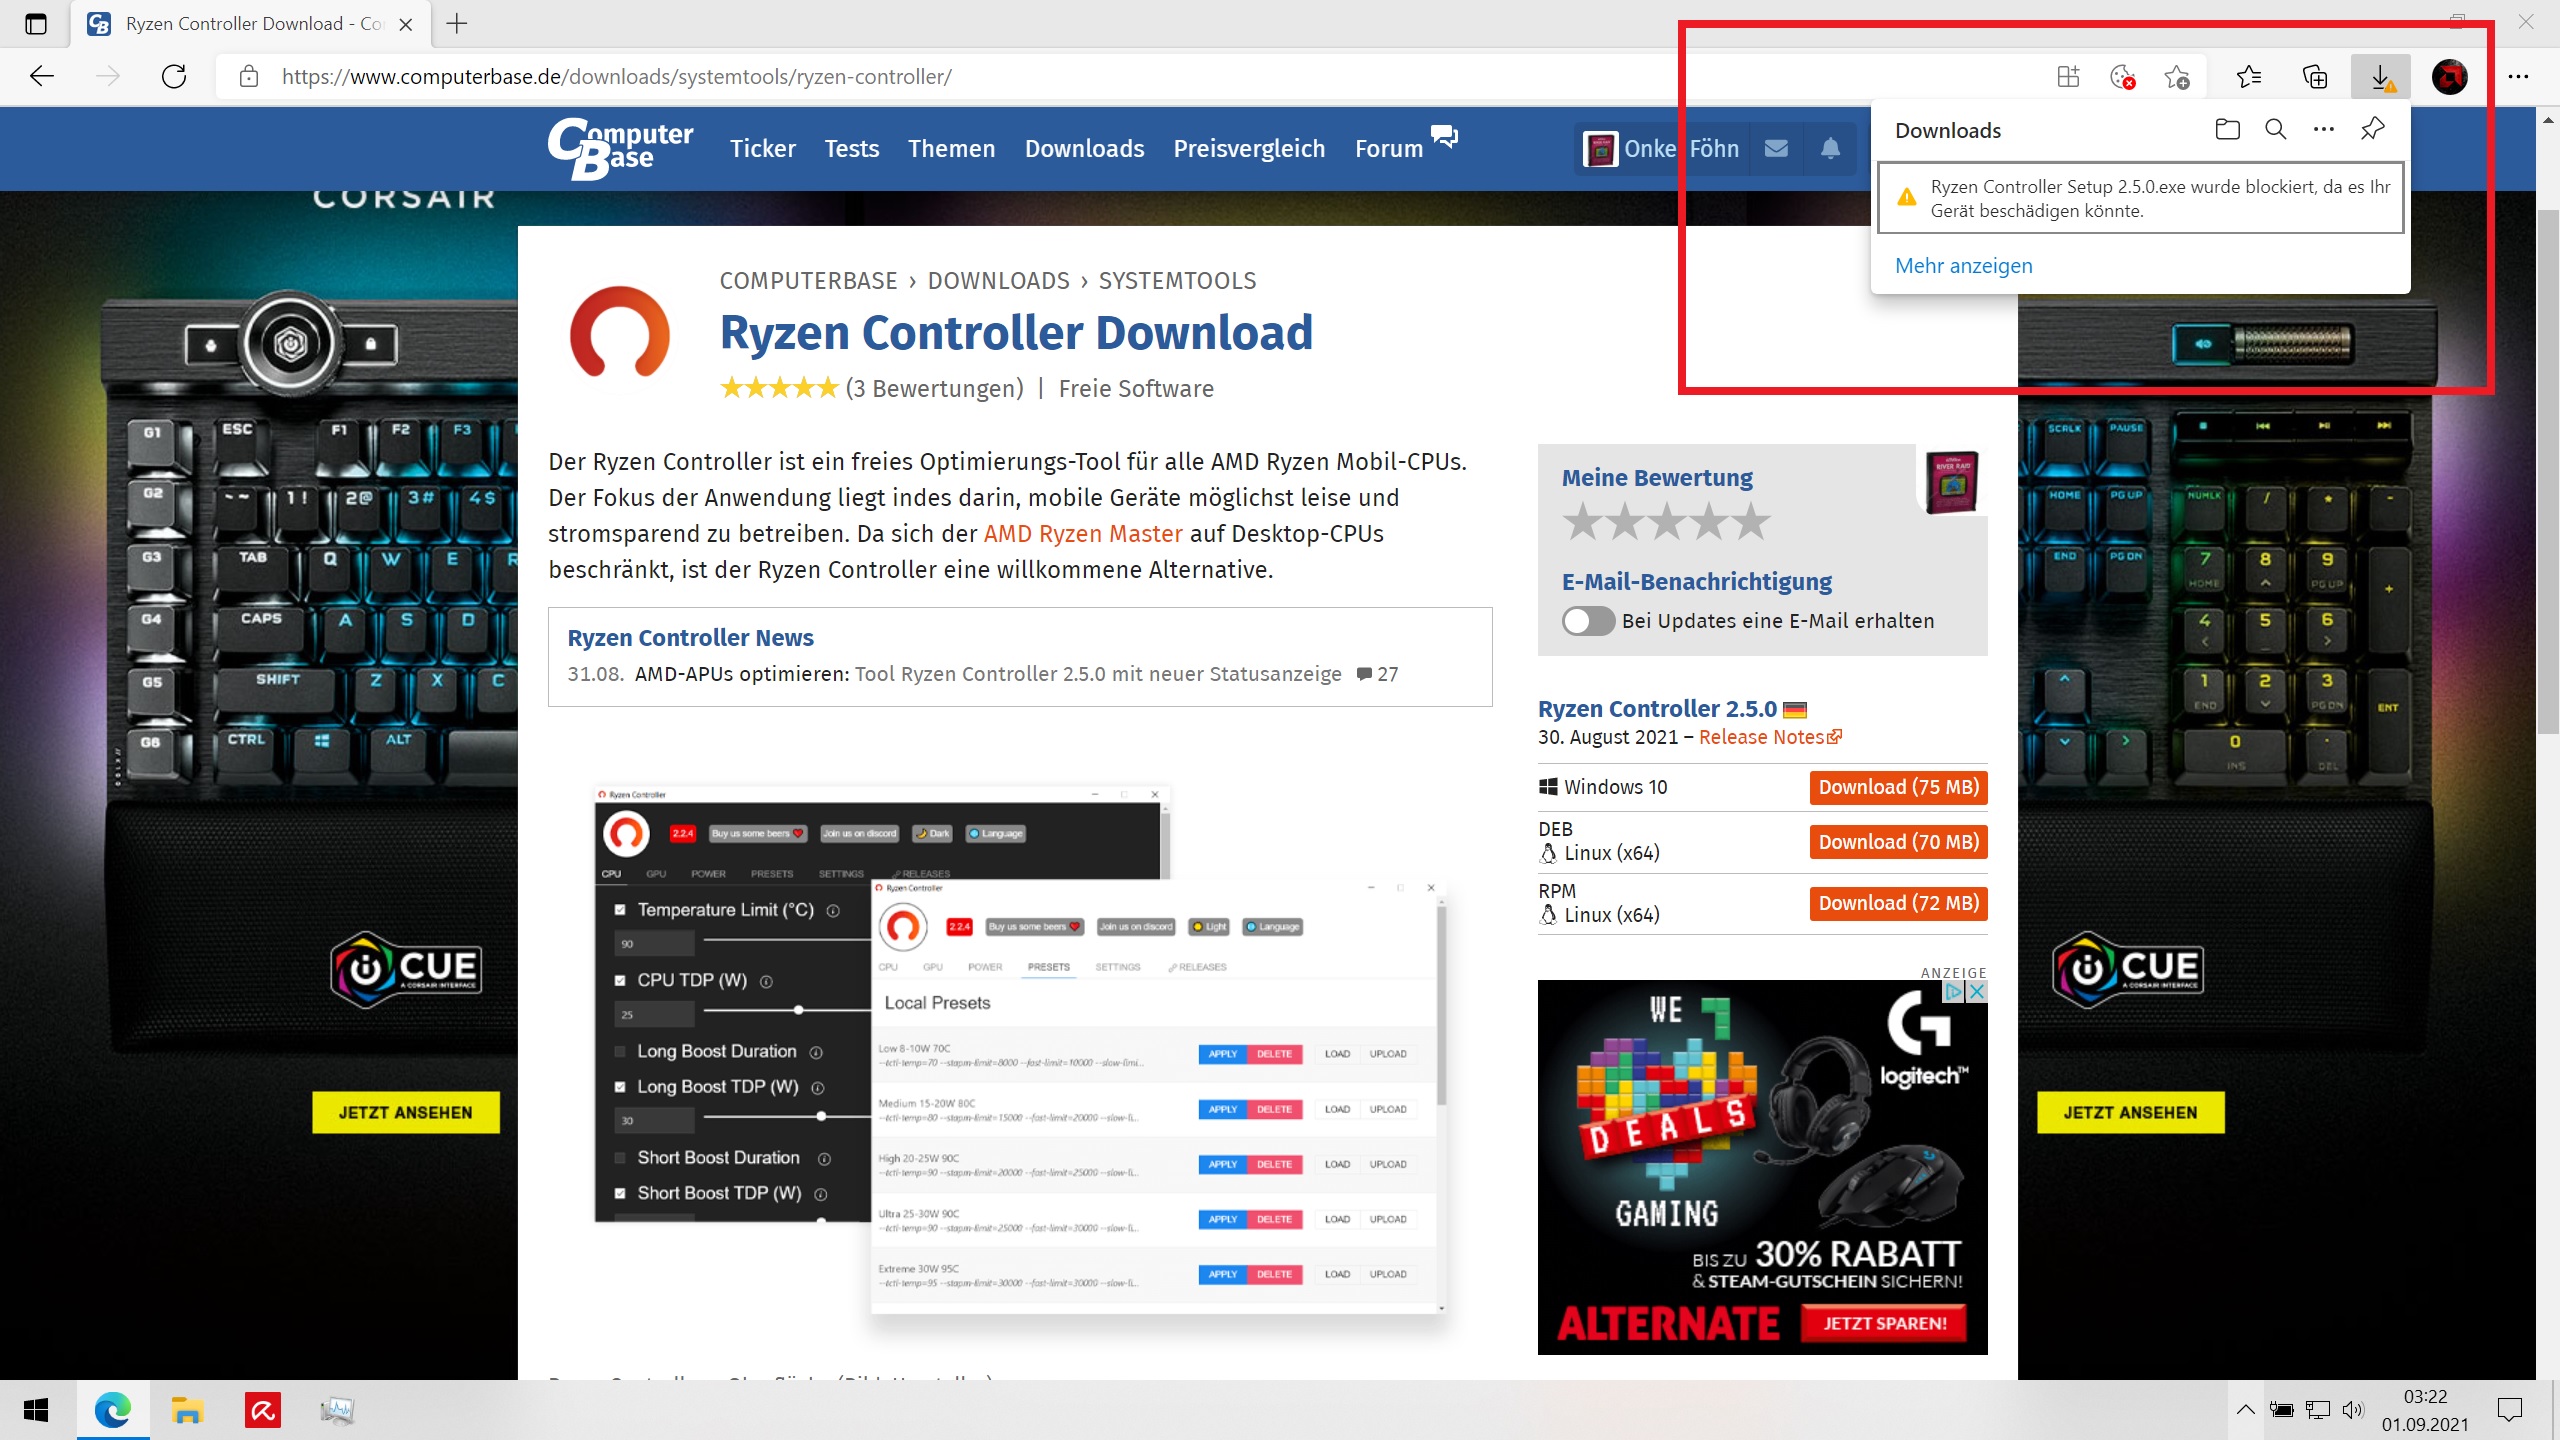
Task: Add this page to favorites
Action: click(2176, 77)
